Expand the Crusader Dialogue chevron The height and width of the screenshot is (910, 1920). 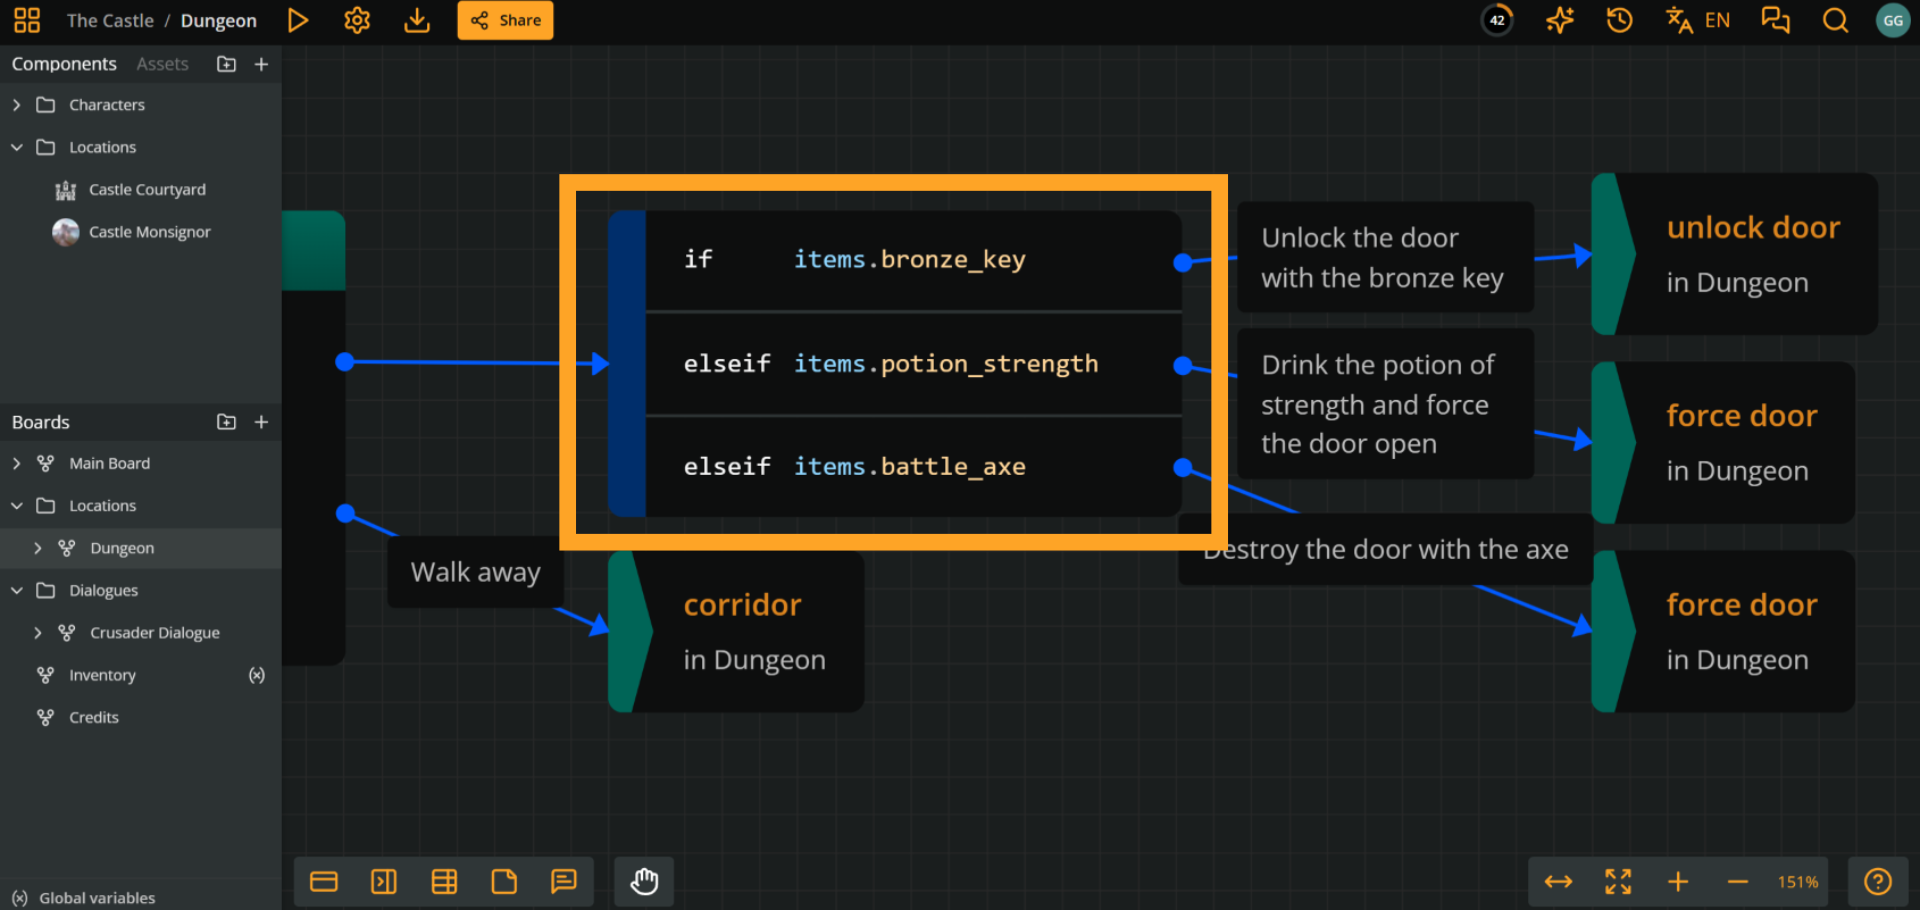pos(38,633)
